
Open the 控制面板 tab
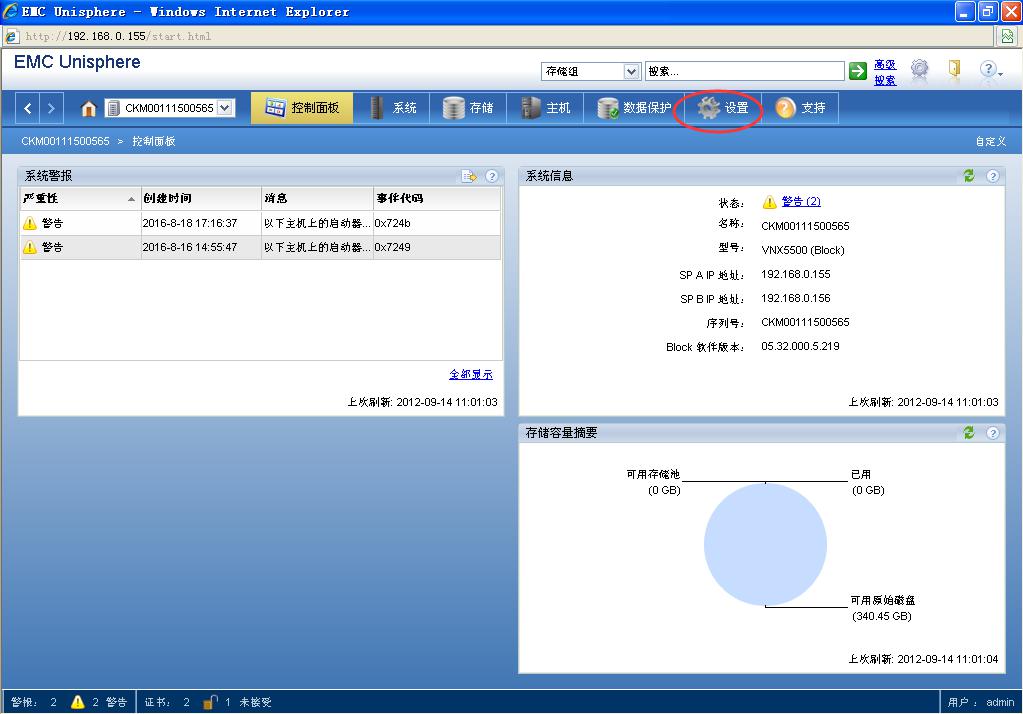click(302, 108)
